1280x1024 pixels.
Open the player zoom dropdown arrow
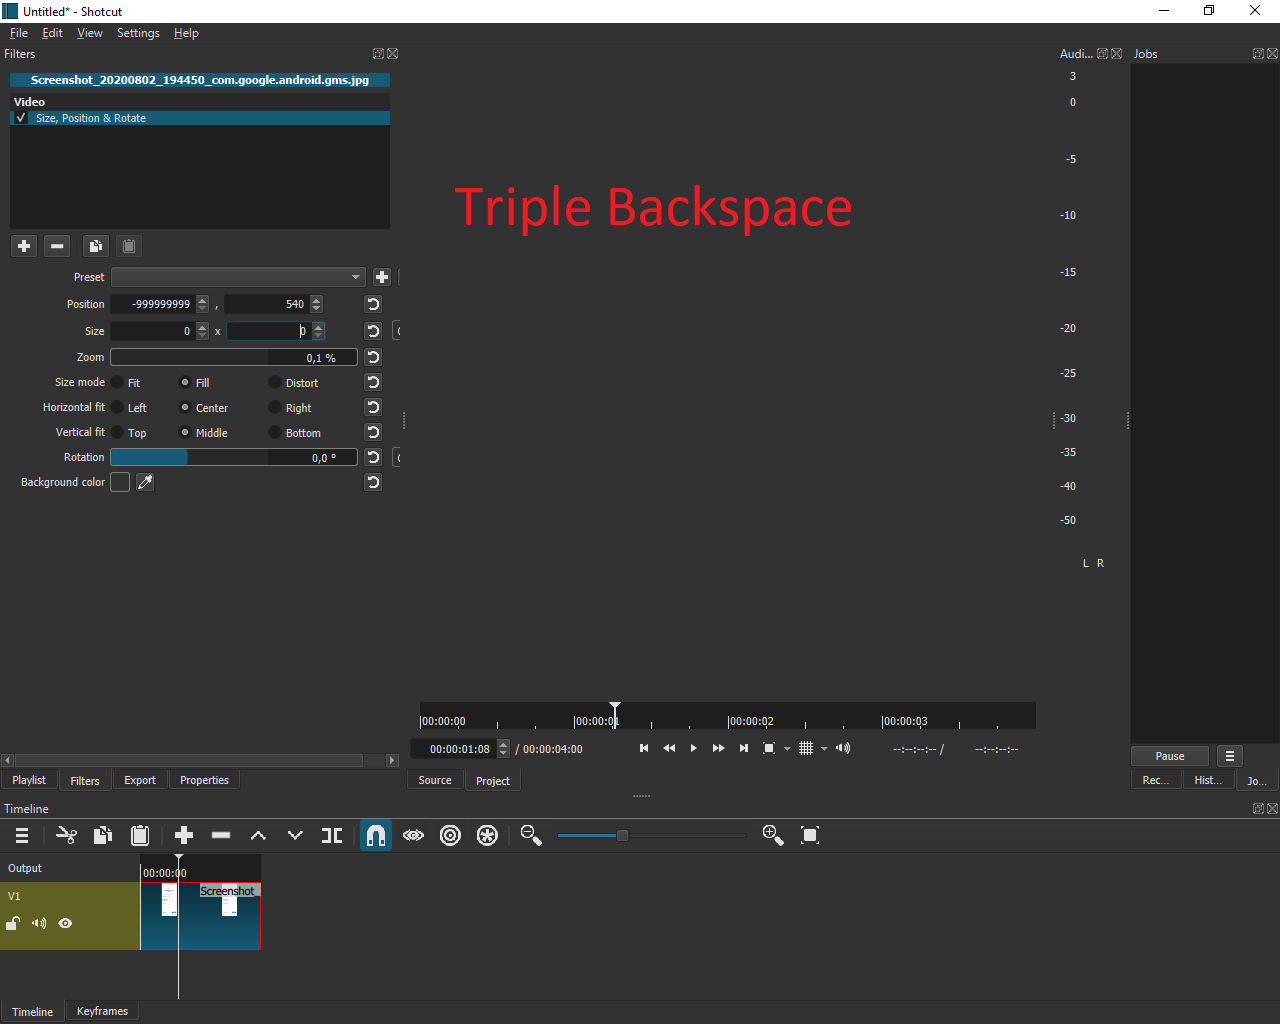tap(787, 748)
